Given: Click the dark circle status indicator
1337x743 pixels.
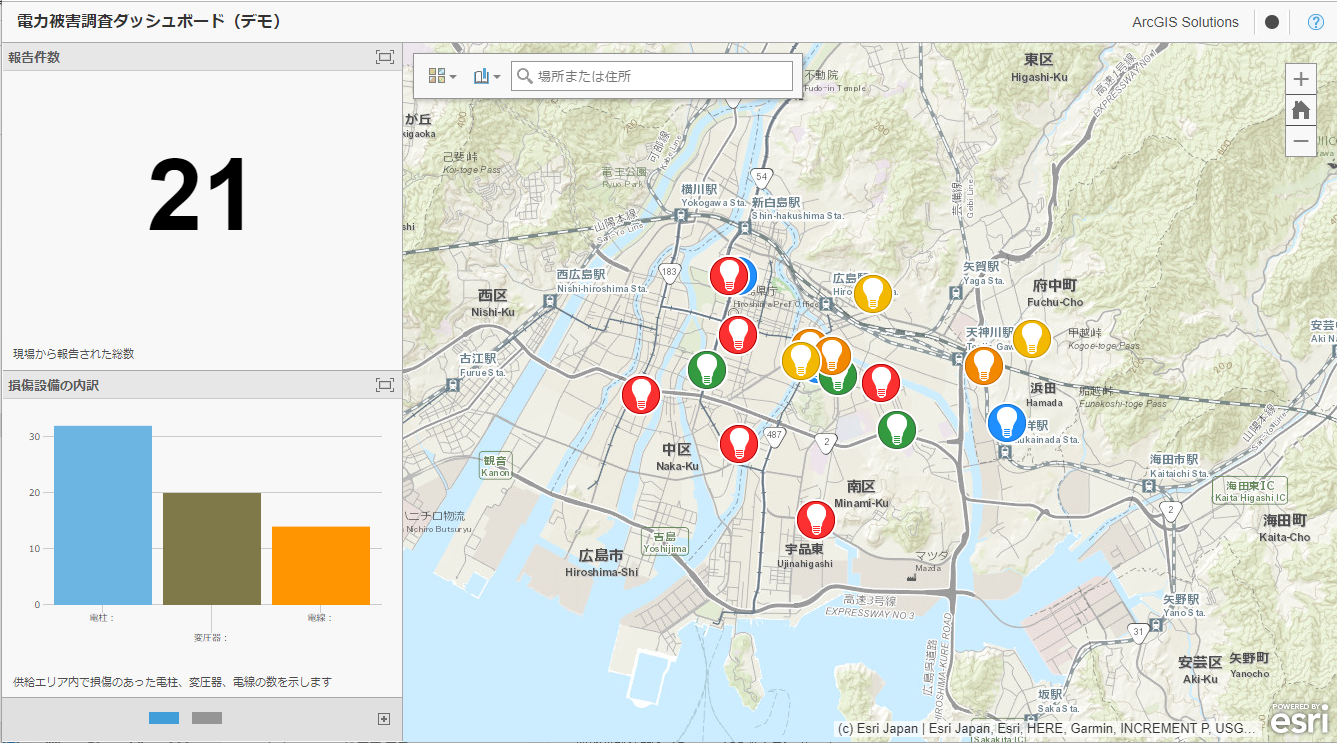Looking at the screenshot, I should coord(1272,22).
